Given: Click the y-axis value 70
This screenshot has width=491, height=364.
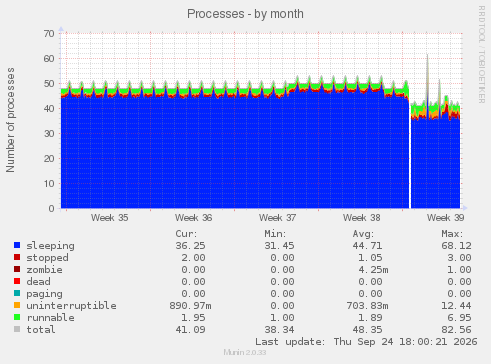Looking at the screenshot, I should point(49,33).
